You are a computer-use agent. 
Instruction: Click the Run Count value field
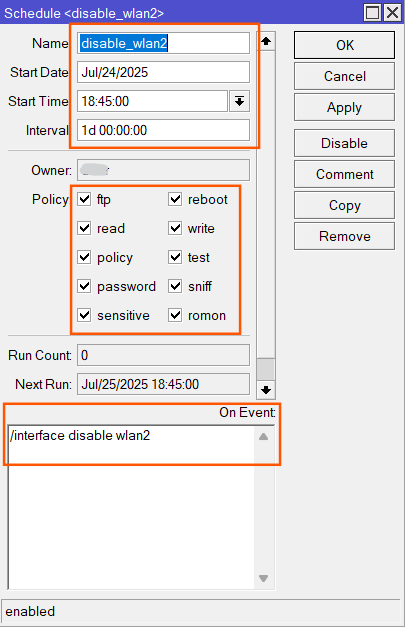164,355
